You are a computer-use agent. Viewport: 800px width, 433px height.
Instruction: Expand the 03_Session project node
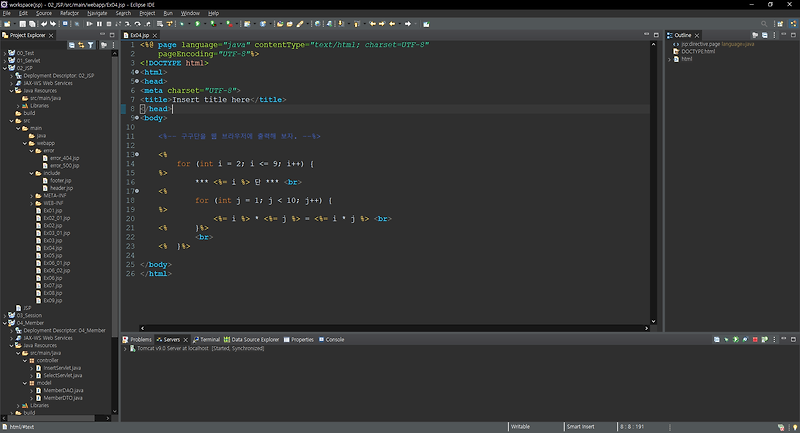tap(4, 315)
